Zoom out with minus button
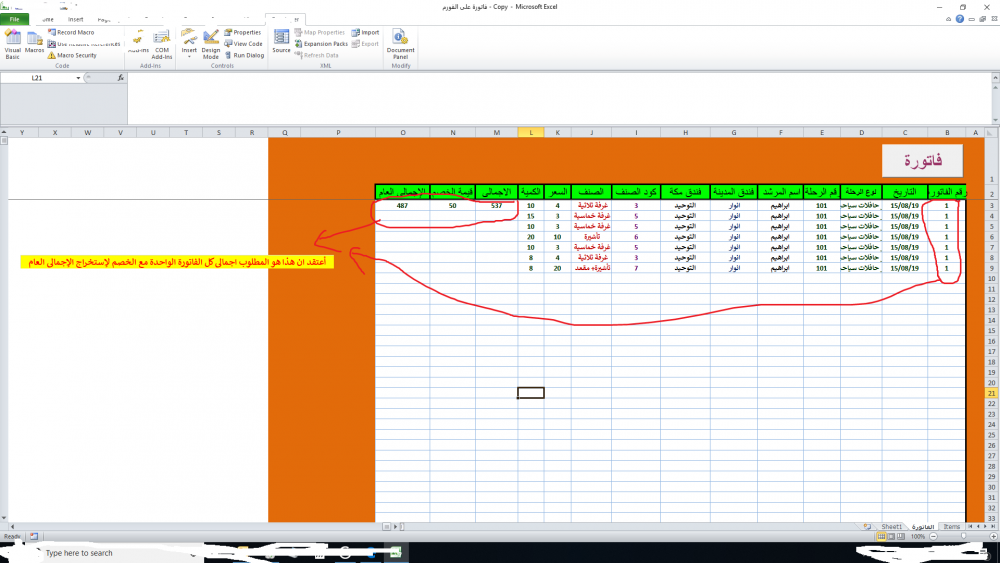The image size is (1000, 563). point(934,537)
